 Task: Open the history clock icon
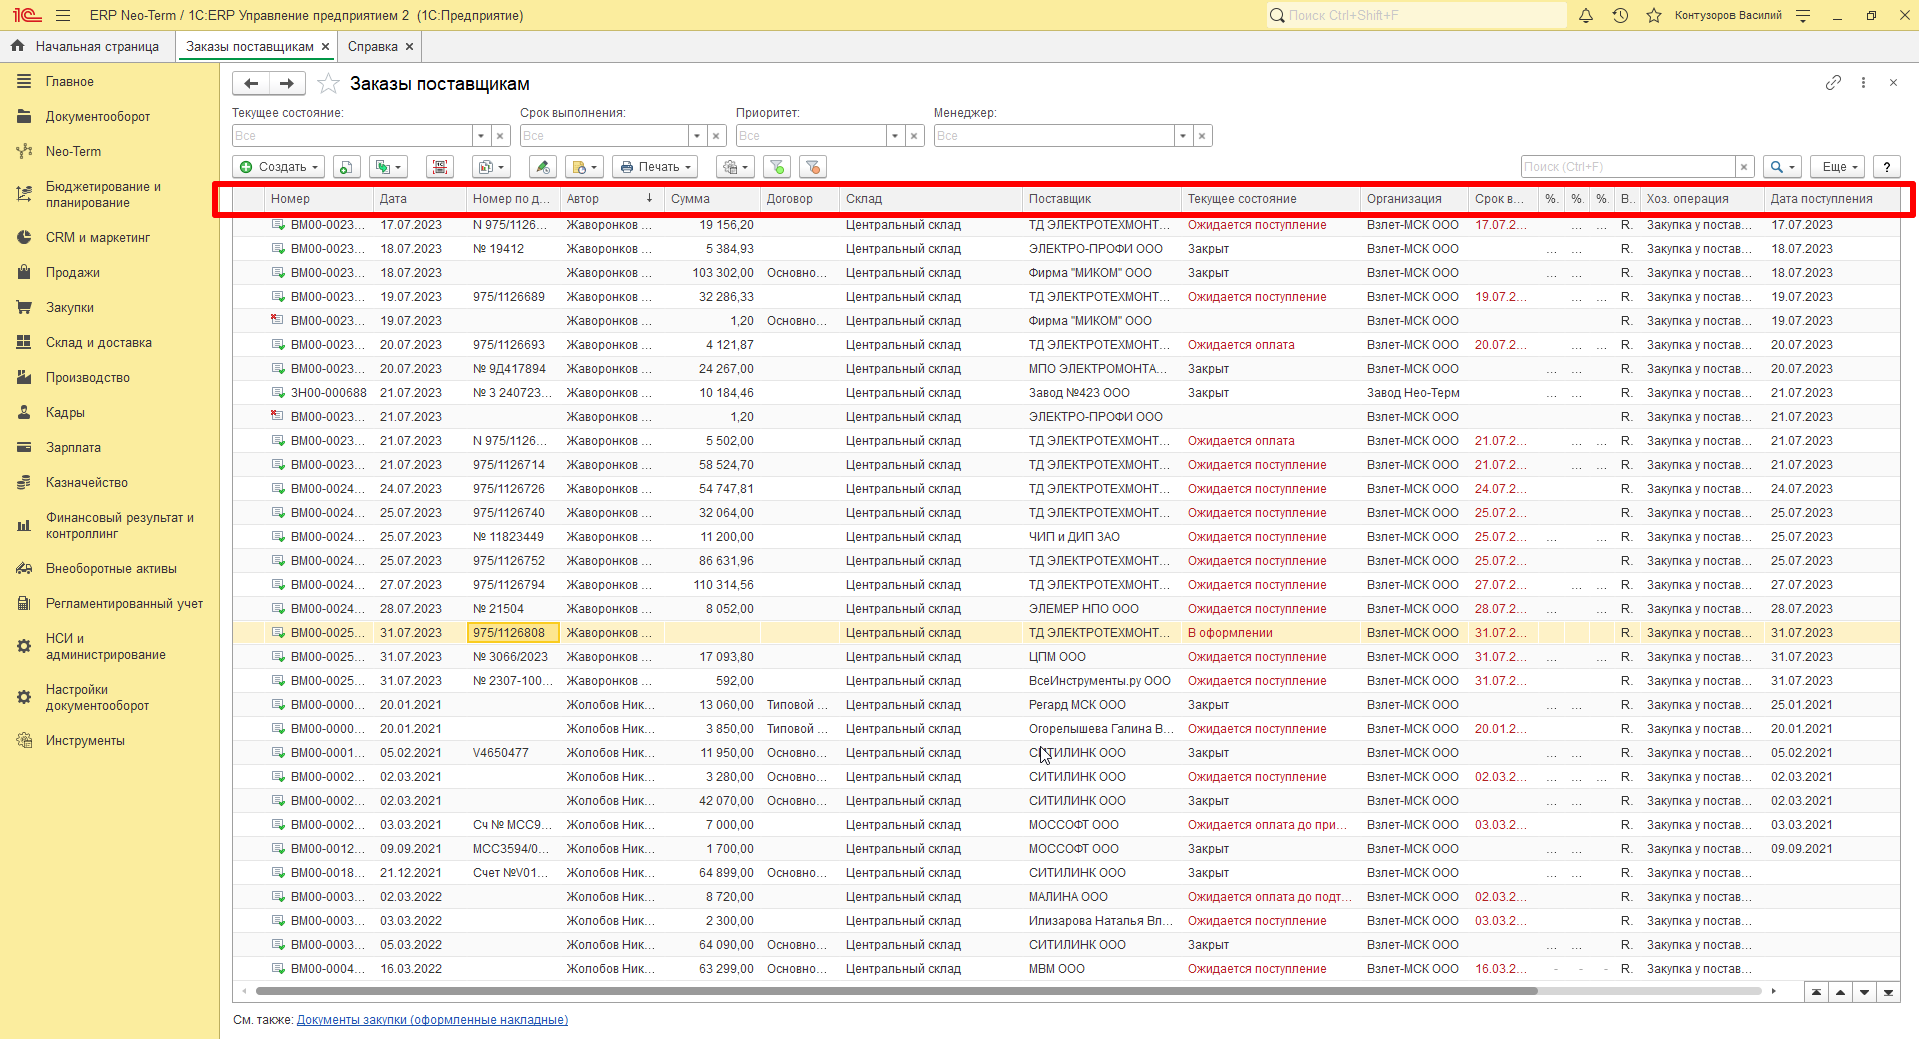pos(1620,15)
